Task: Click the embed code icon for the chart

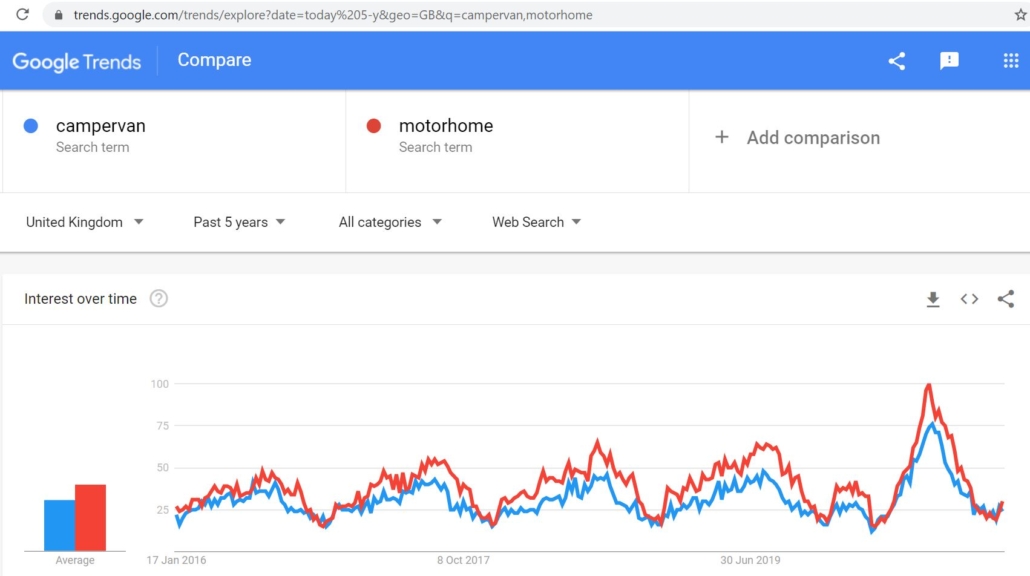Action: [x=969, y=298]
